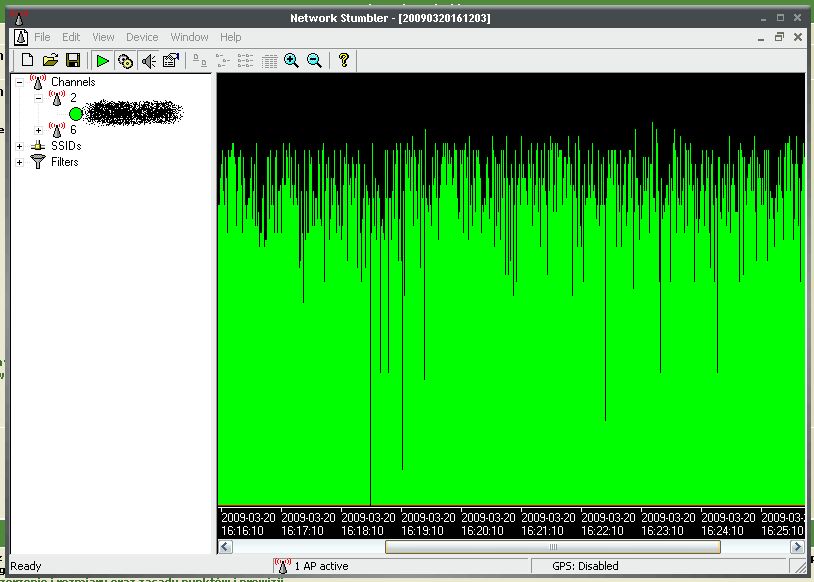The image size is (814, 582).
Task: Open the Window menu
Action: pyautogui.click(x=189, y=37)
